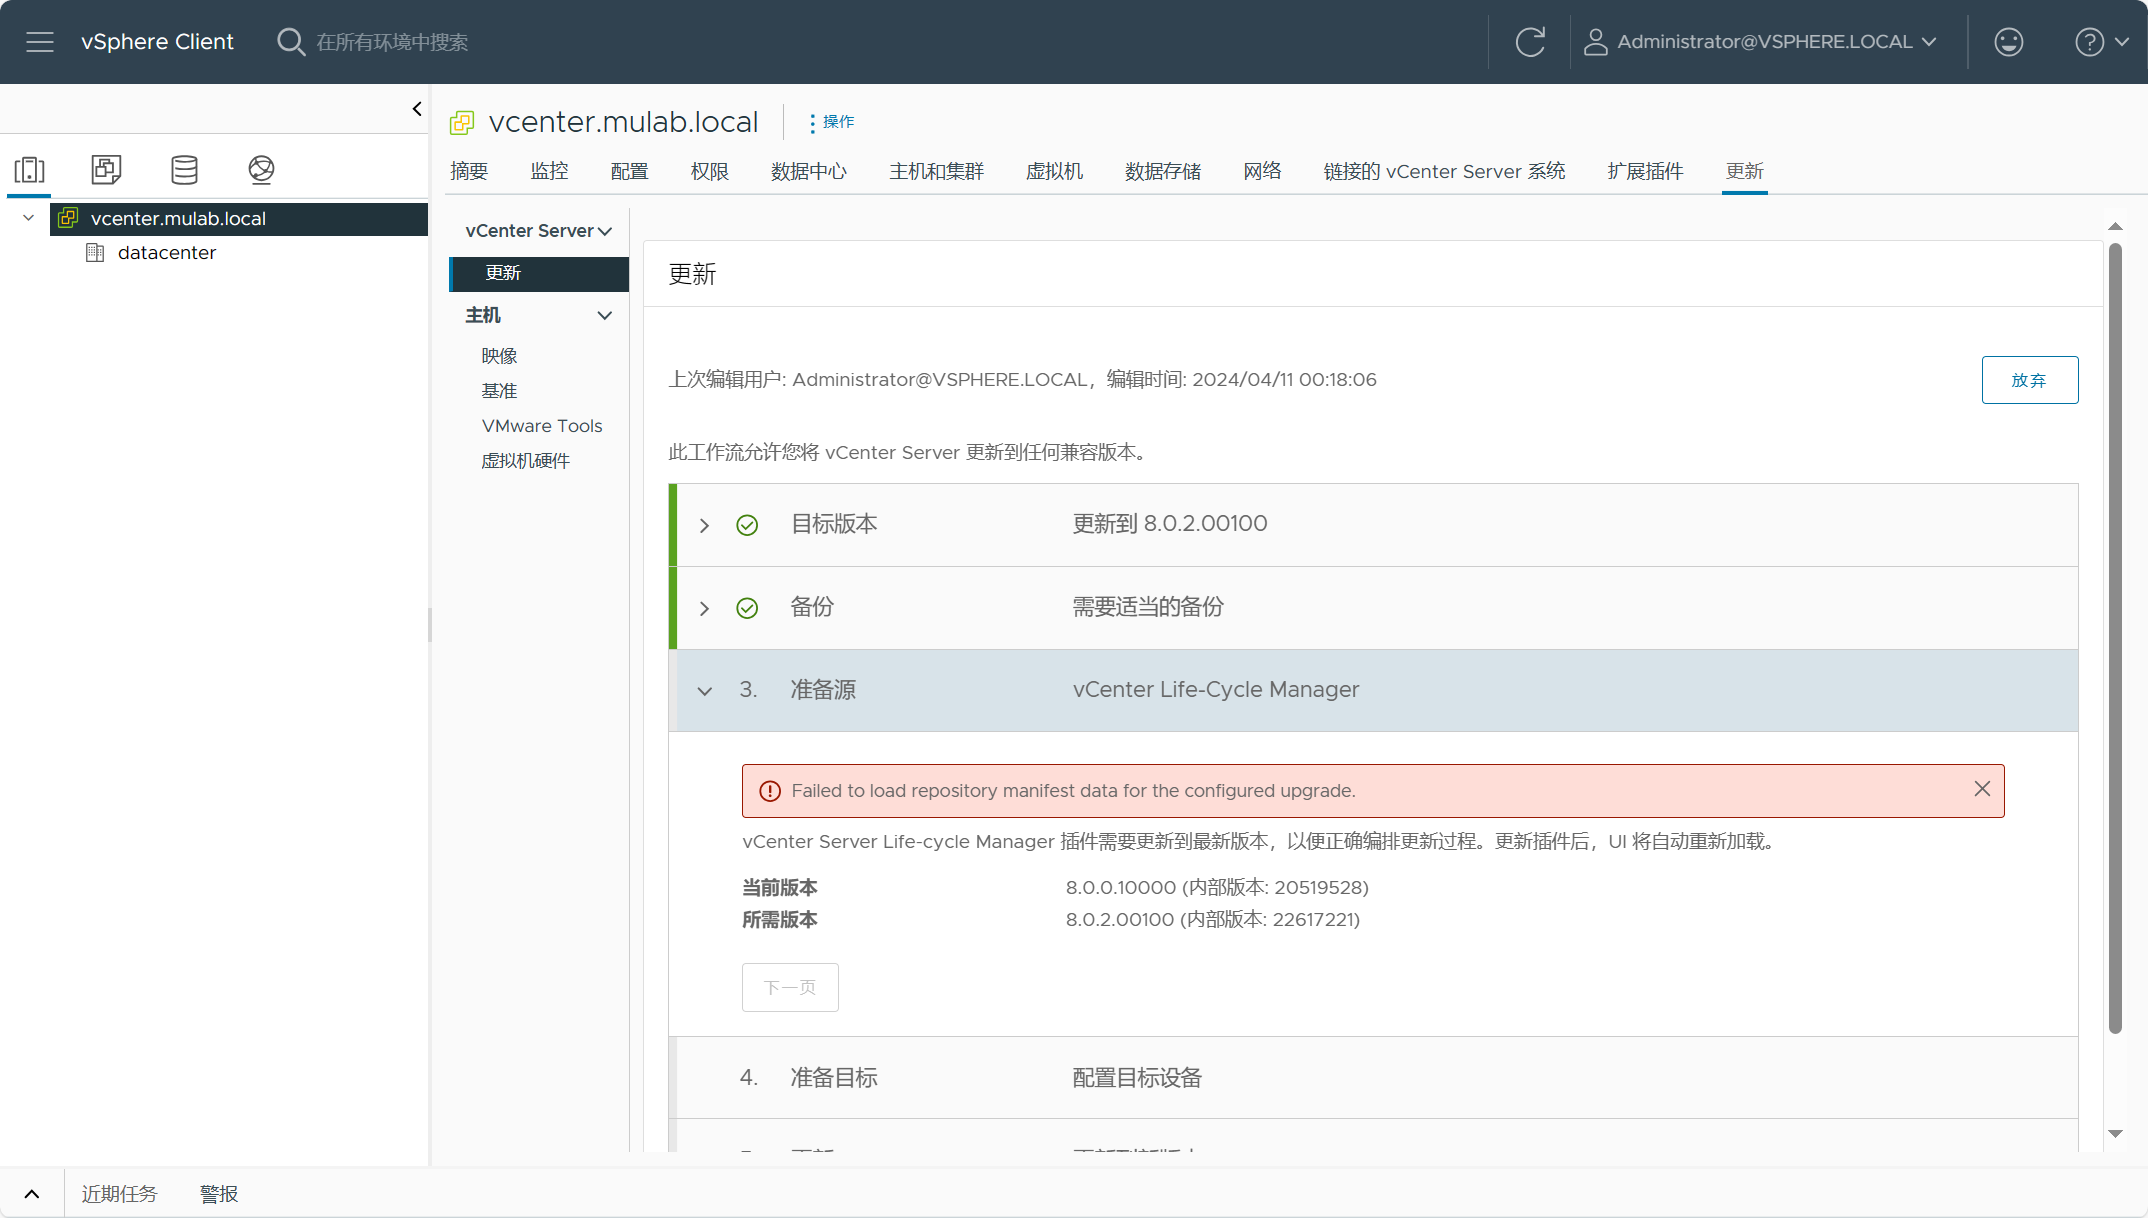Viewport: 2148px width, 1218px height.
Task: Select datacenter in inventory tree
Action: (166, 253)
